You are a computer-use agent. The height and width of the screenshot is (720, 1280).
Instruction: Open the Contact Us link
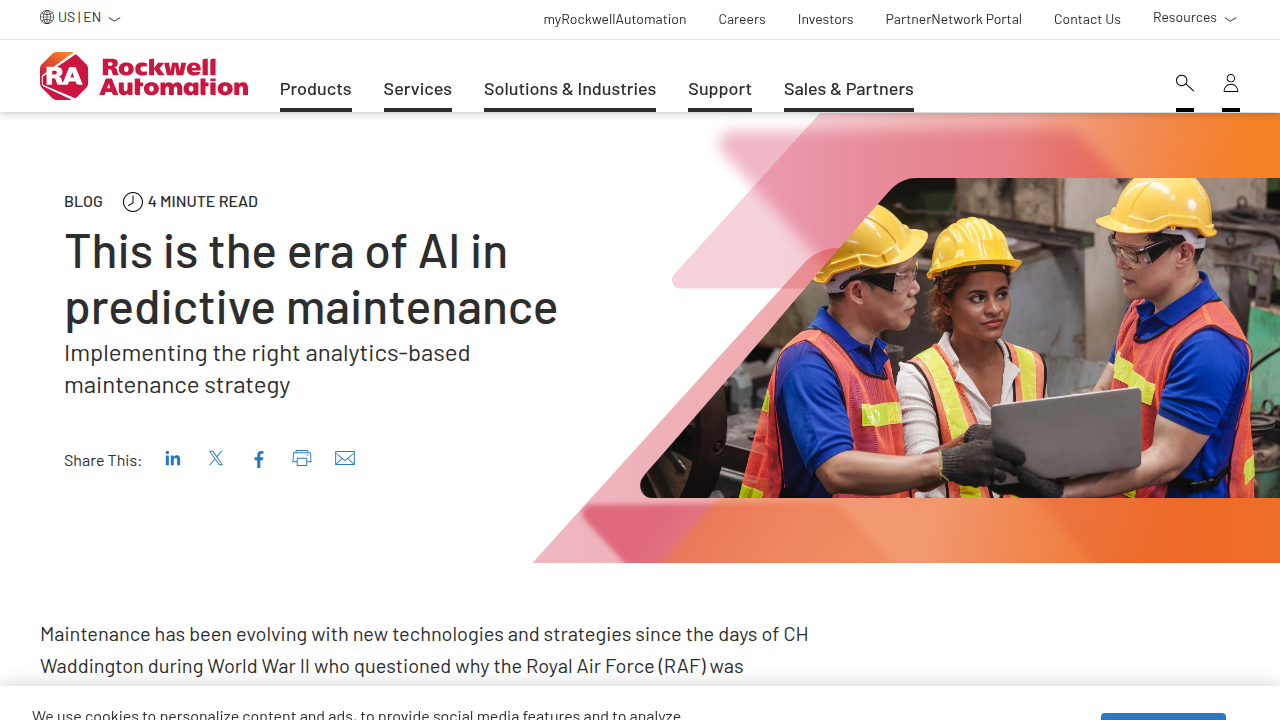coord(1087,19)
